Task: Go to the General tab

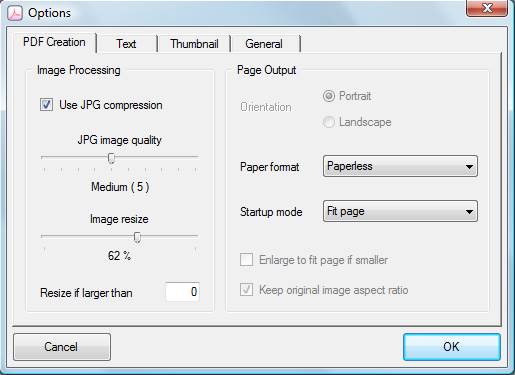Action: click(264, 44)
